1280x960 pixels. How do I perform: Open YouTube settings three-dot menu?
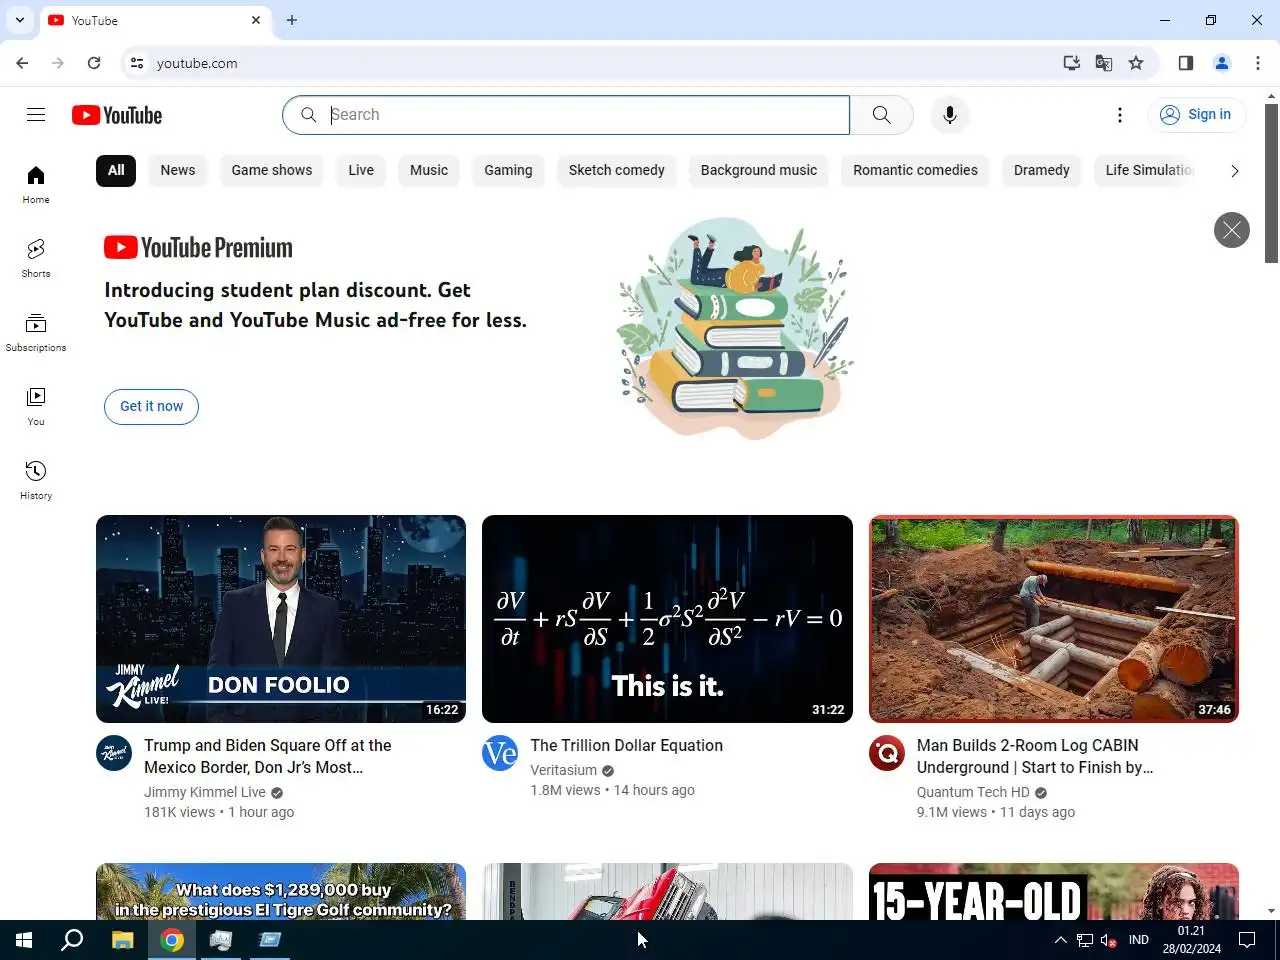click(x=1120, y=115)
